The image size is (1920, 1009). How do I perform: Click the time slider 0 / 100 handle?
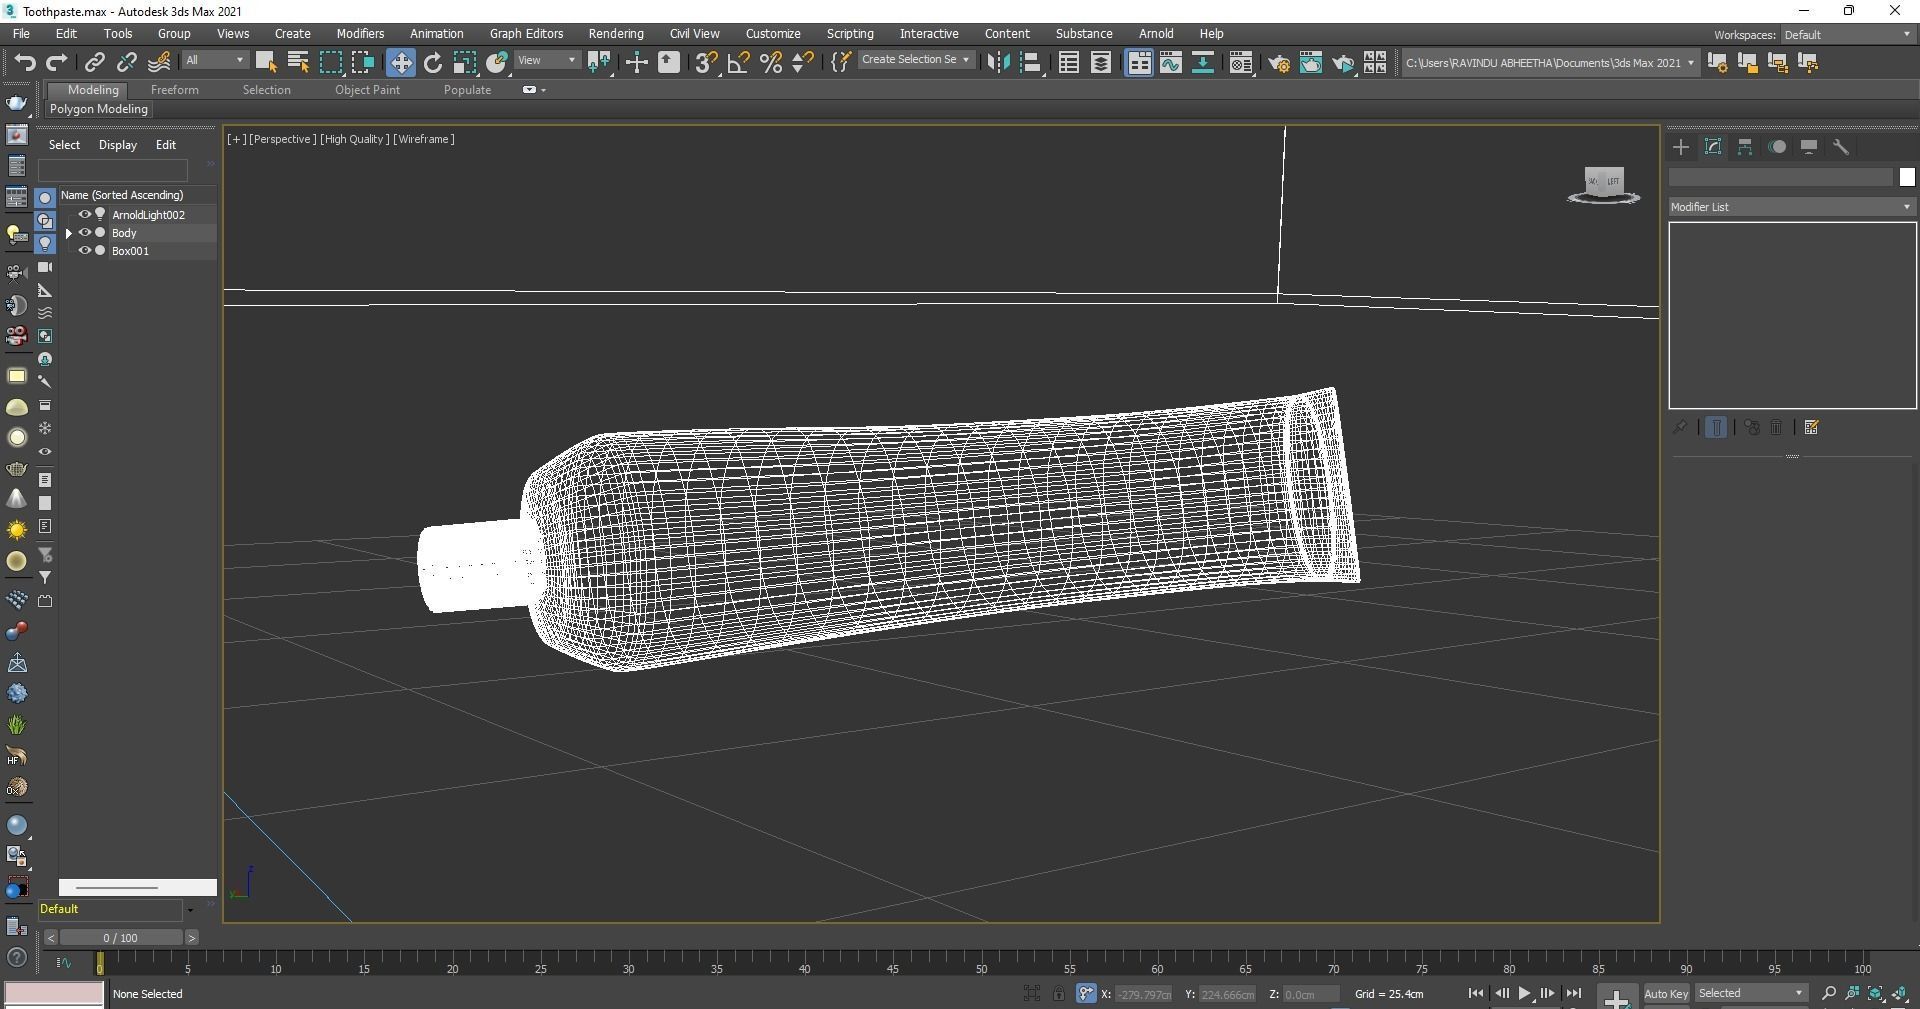[120, 938]
